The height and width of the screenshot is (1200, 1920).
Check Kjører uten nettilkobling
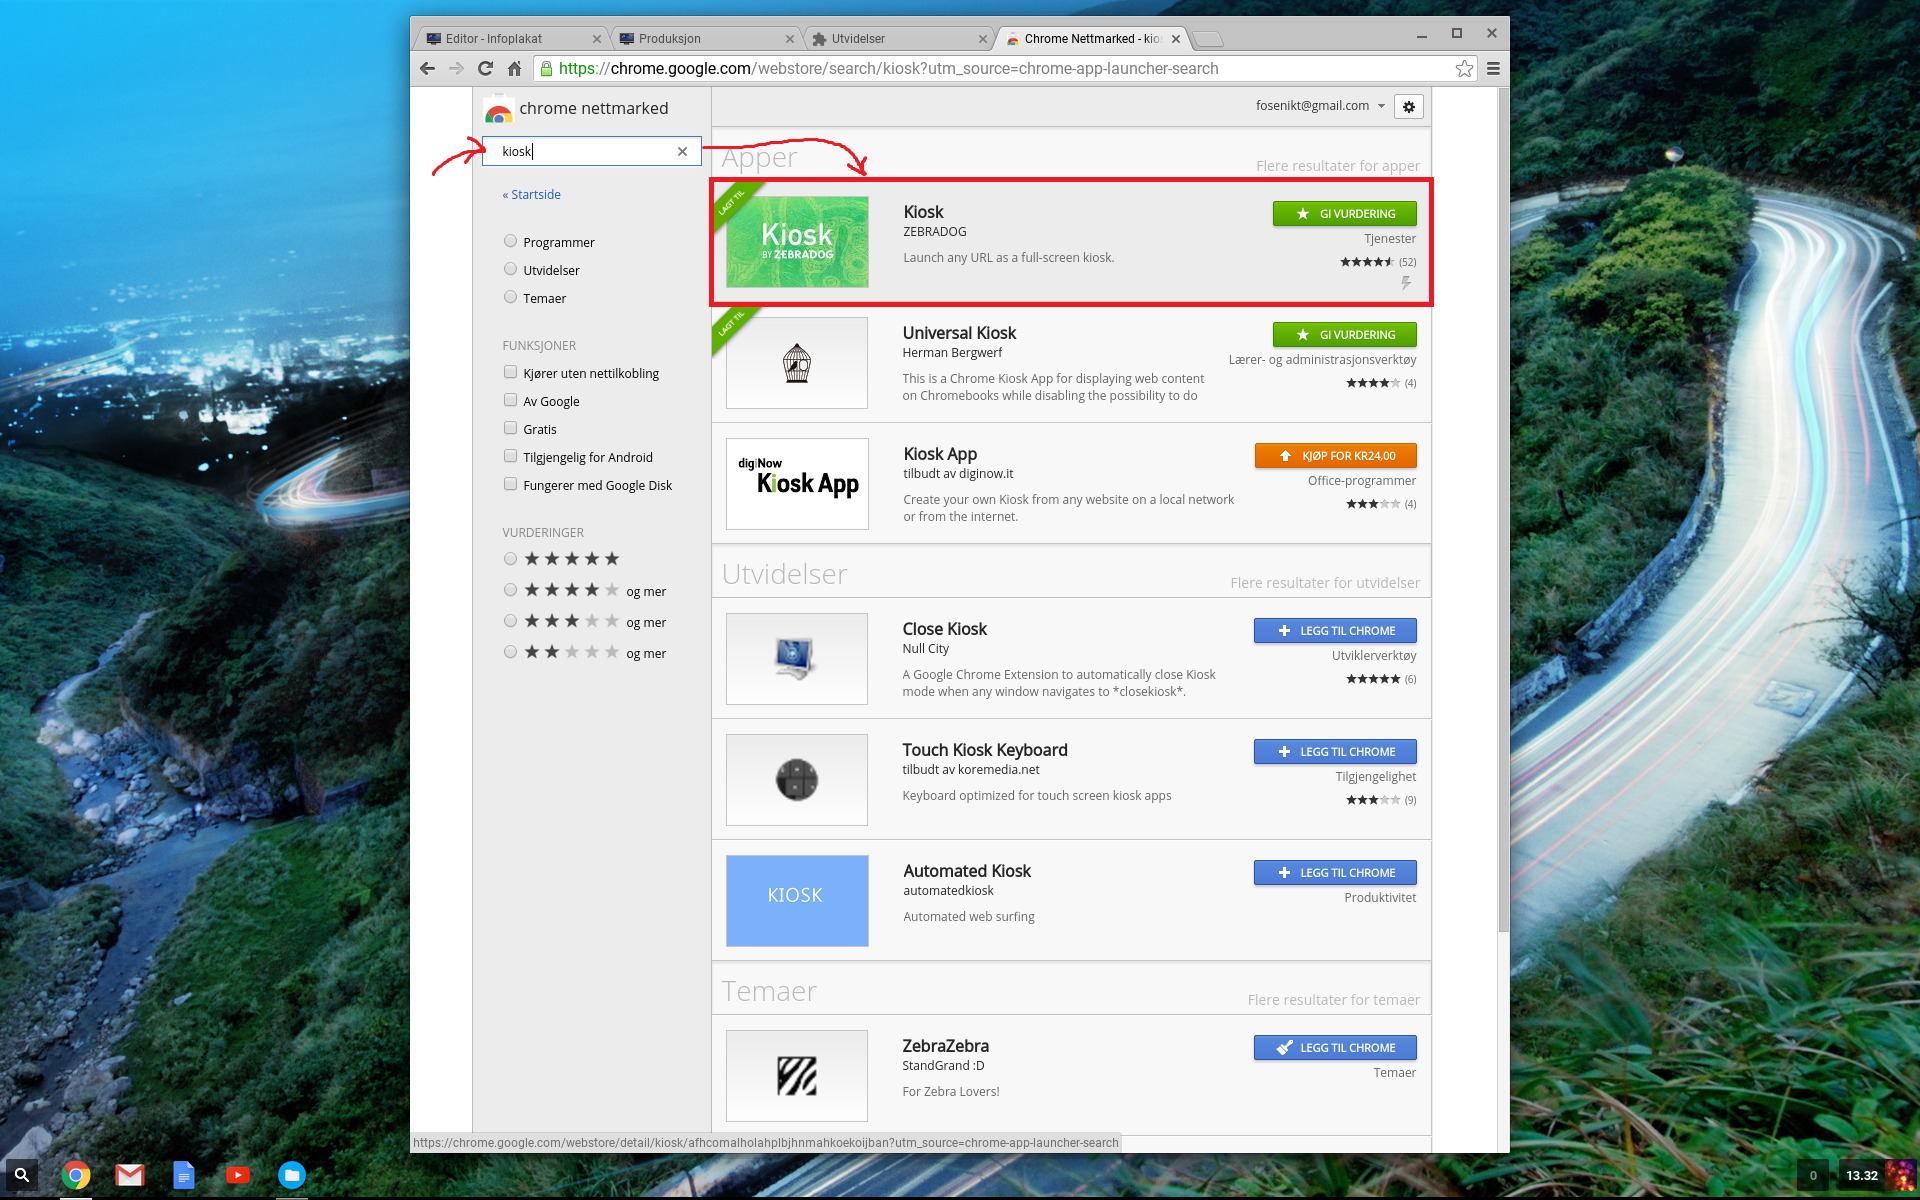coord(510,372)
